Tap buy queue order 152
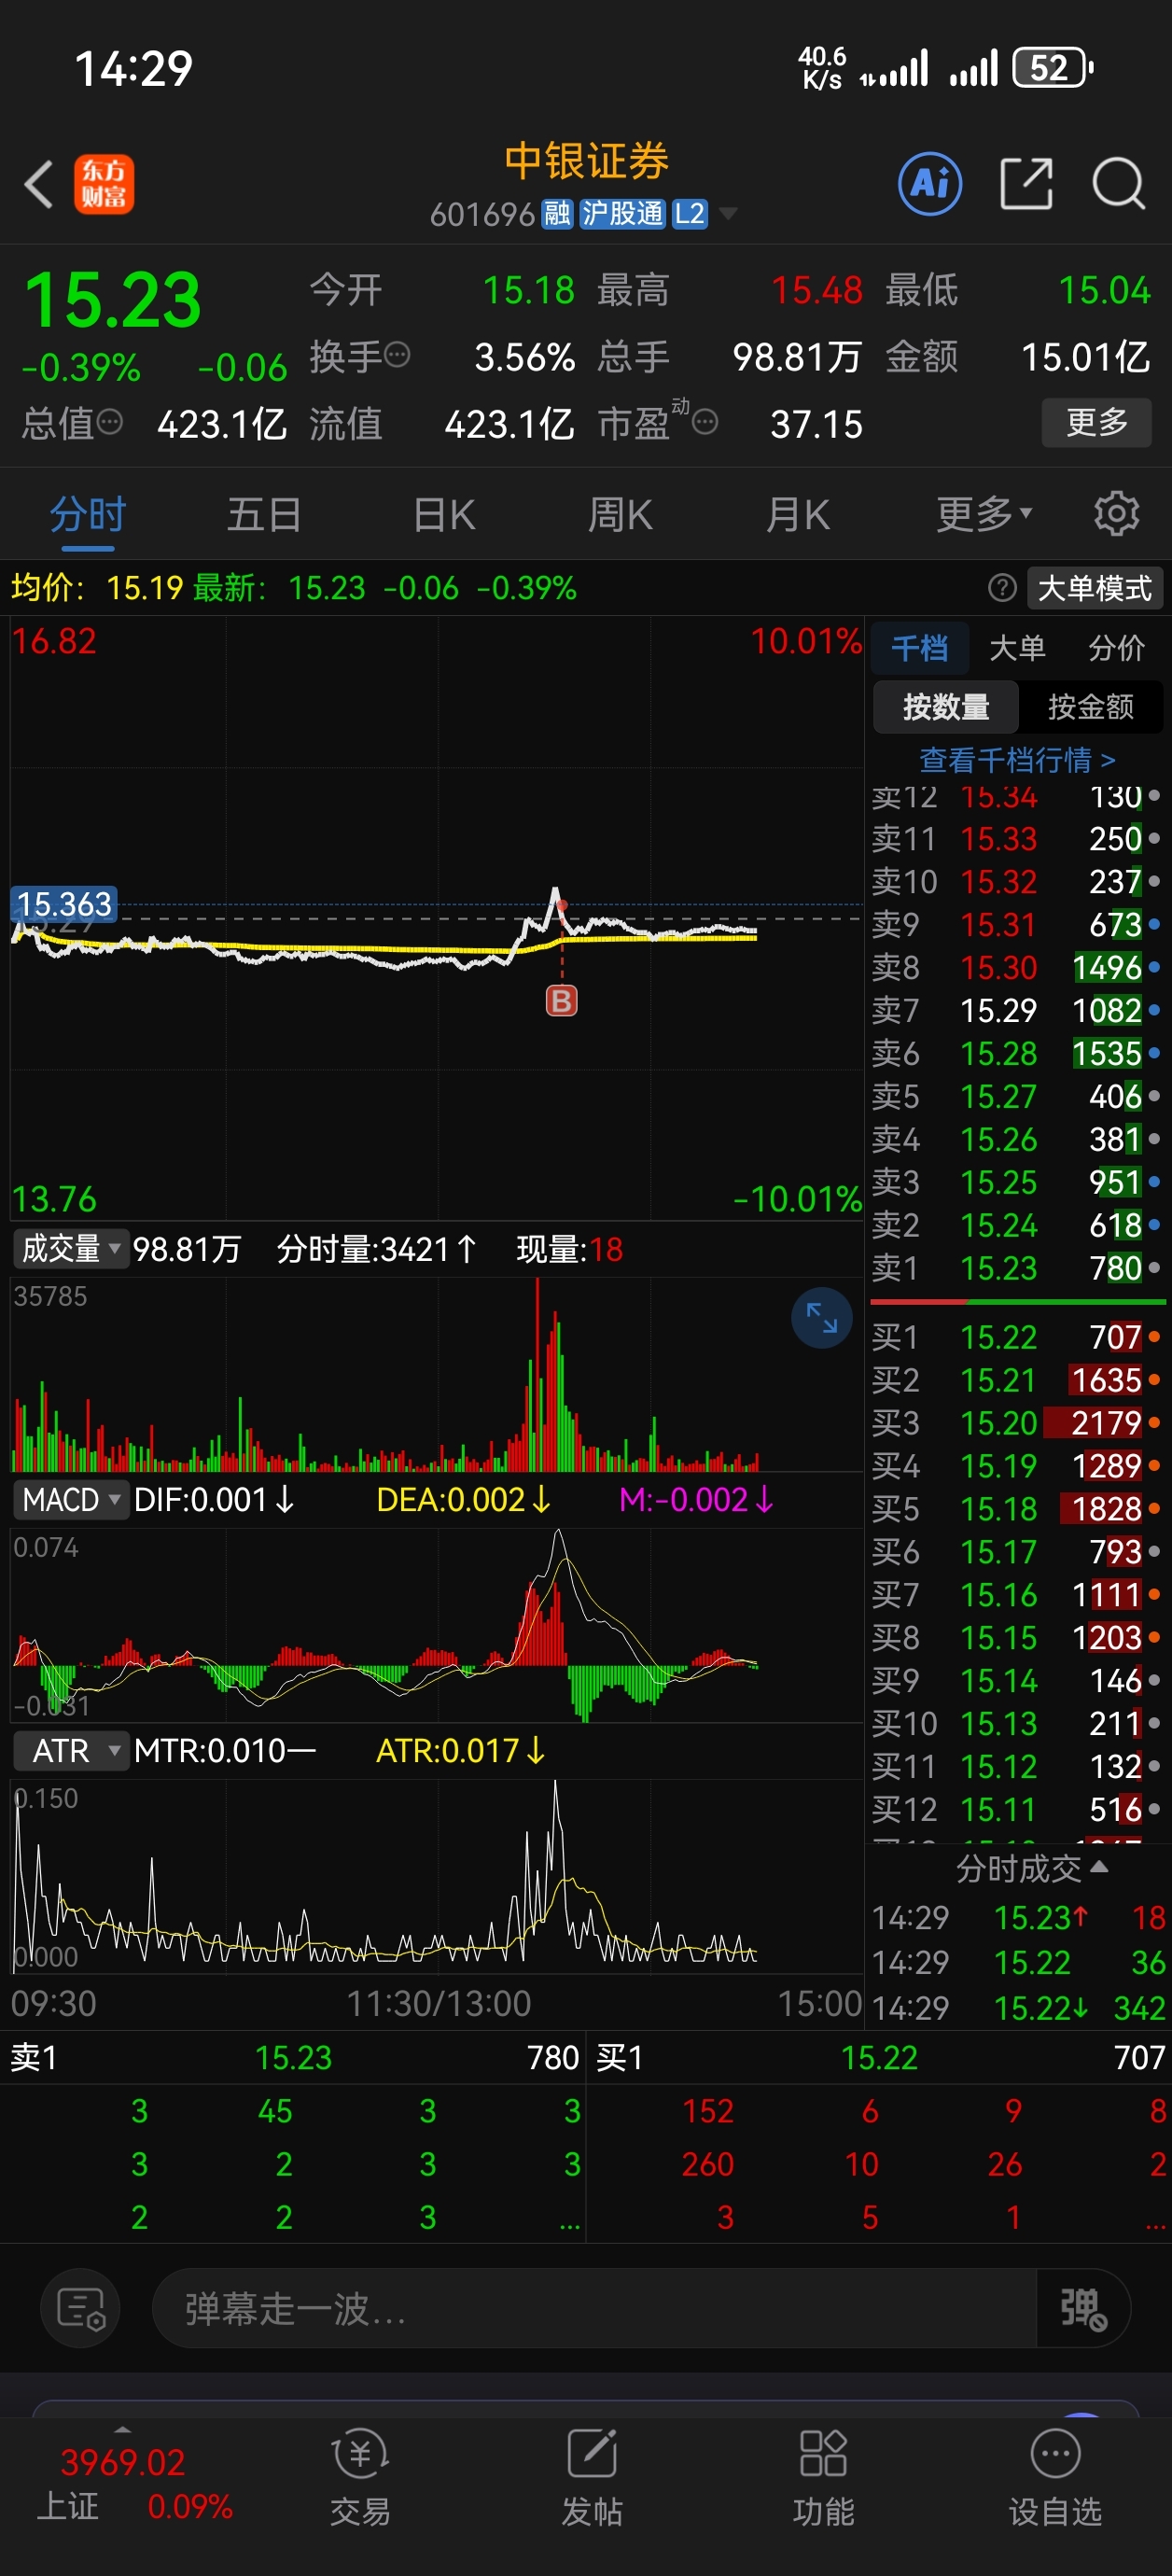 click(x=707, y=2110)
